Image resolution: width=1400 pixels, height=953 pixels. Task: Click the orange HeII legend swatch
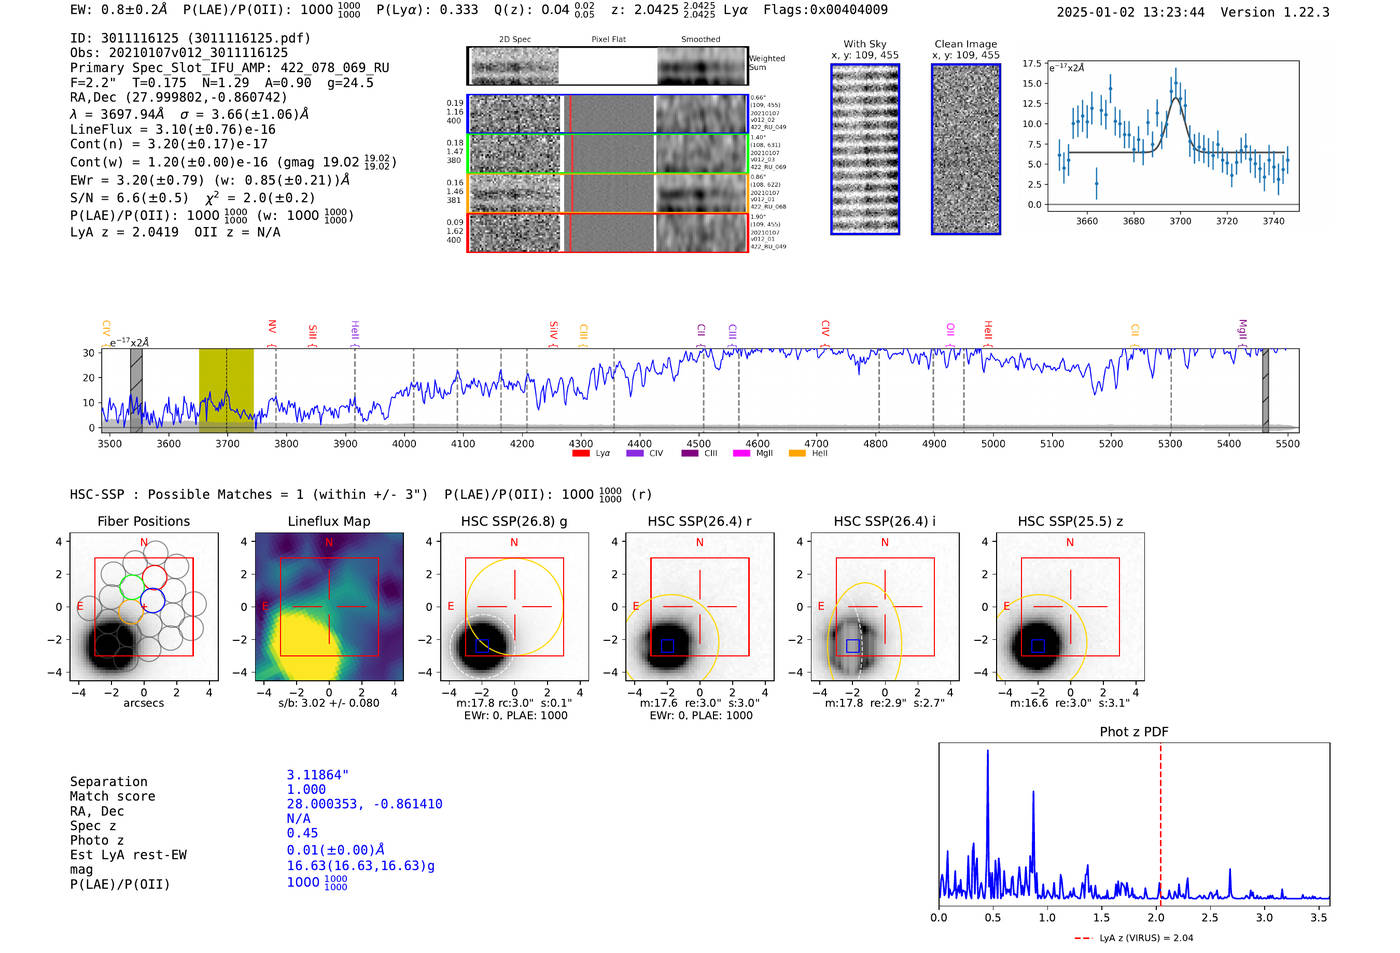[797, 453]
